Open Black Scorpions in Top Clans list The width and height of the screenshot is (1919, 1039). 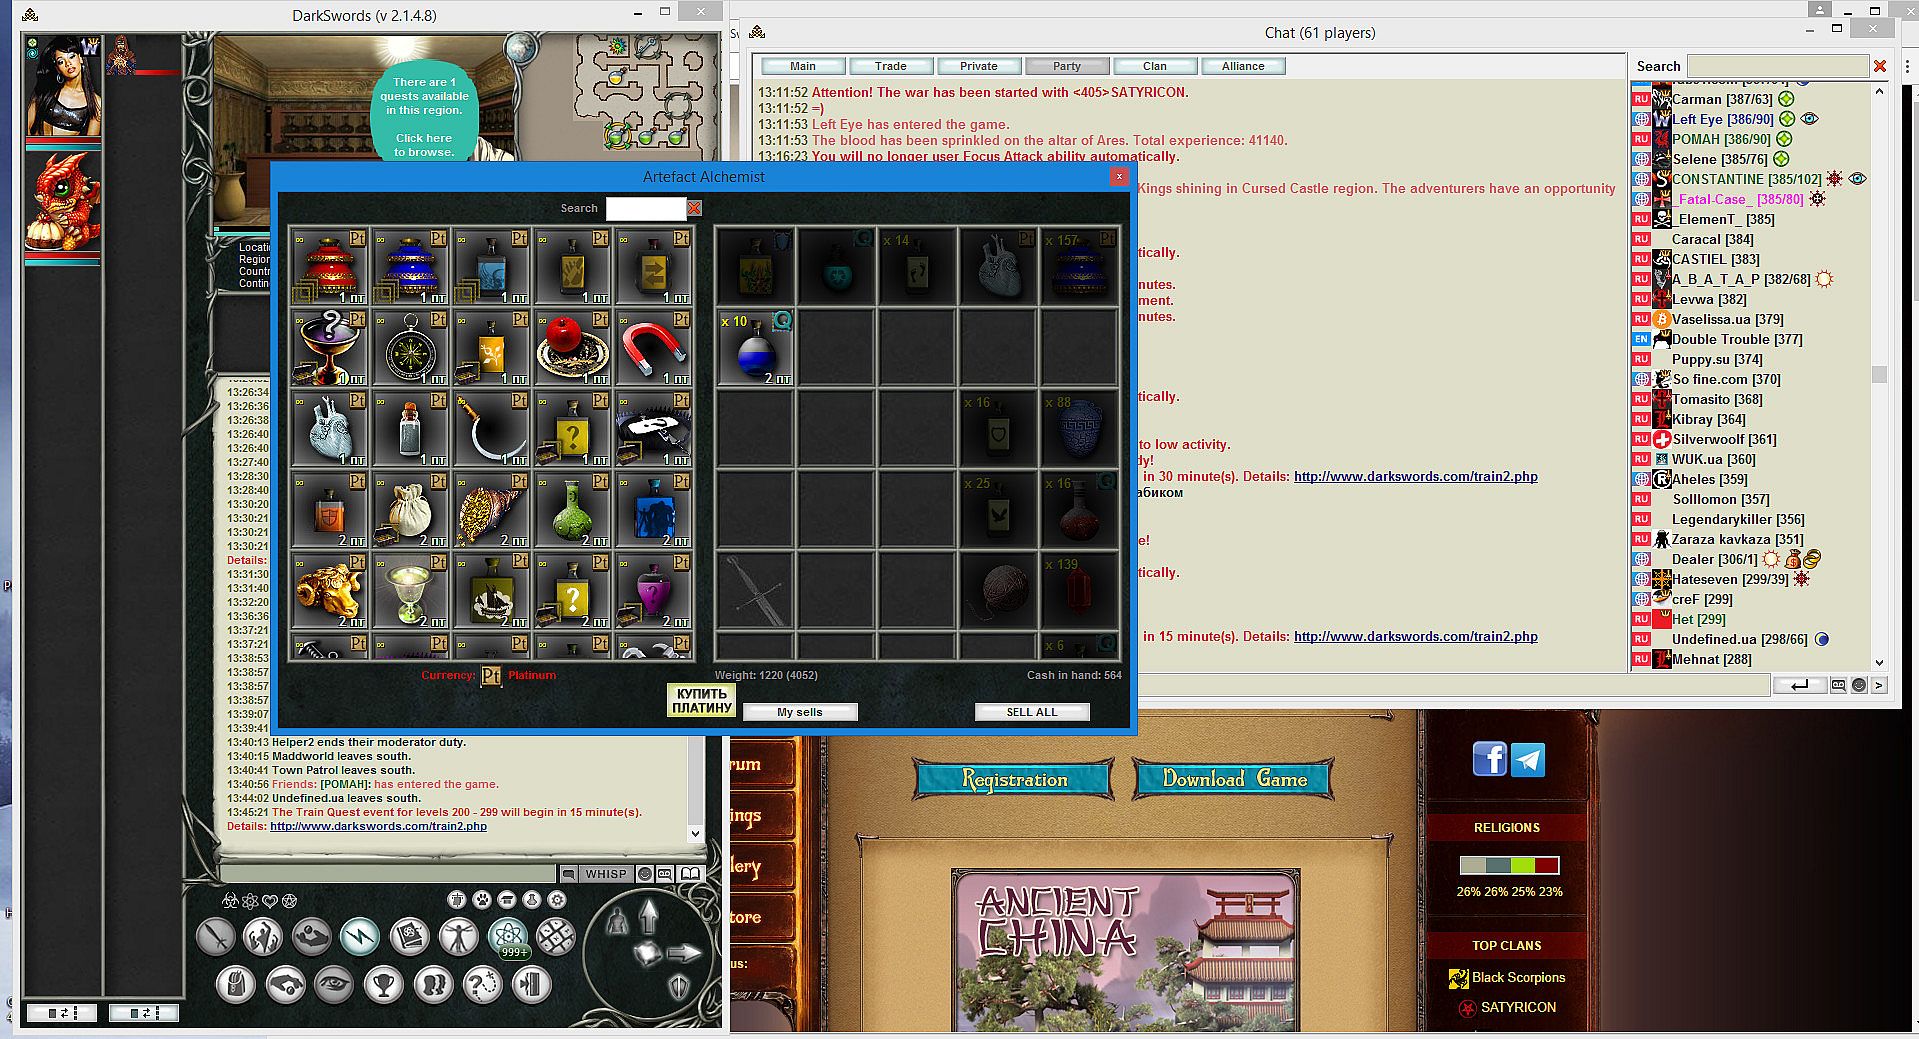click(x=1518, y=977)
